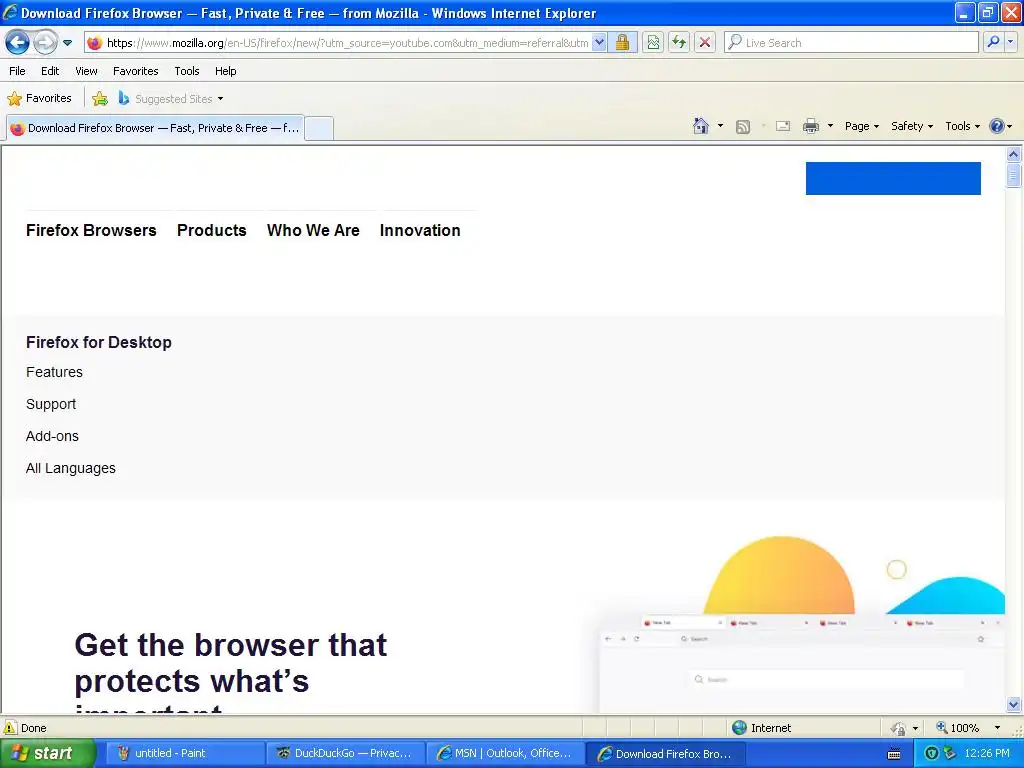The image size is (1024, 768).
Task: Click the vertical scrollbar thumb
Action: point(1014,176)
